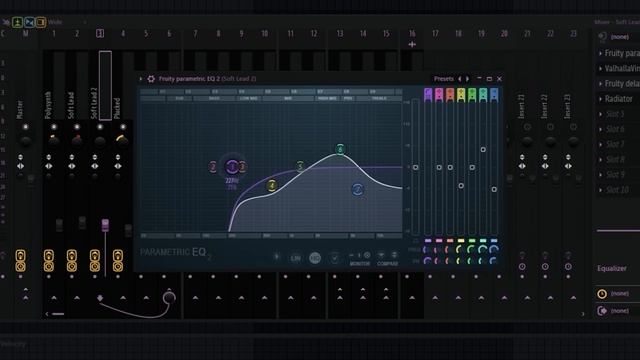
Task: Click the audio output icon in mixer side panel
Action: pos(602,311)
